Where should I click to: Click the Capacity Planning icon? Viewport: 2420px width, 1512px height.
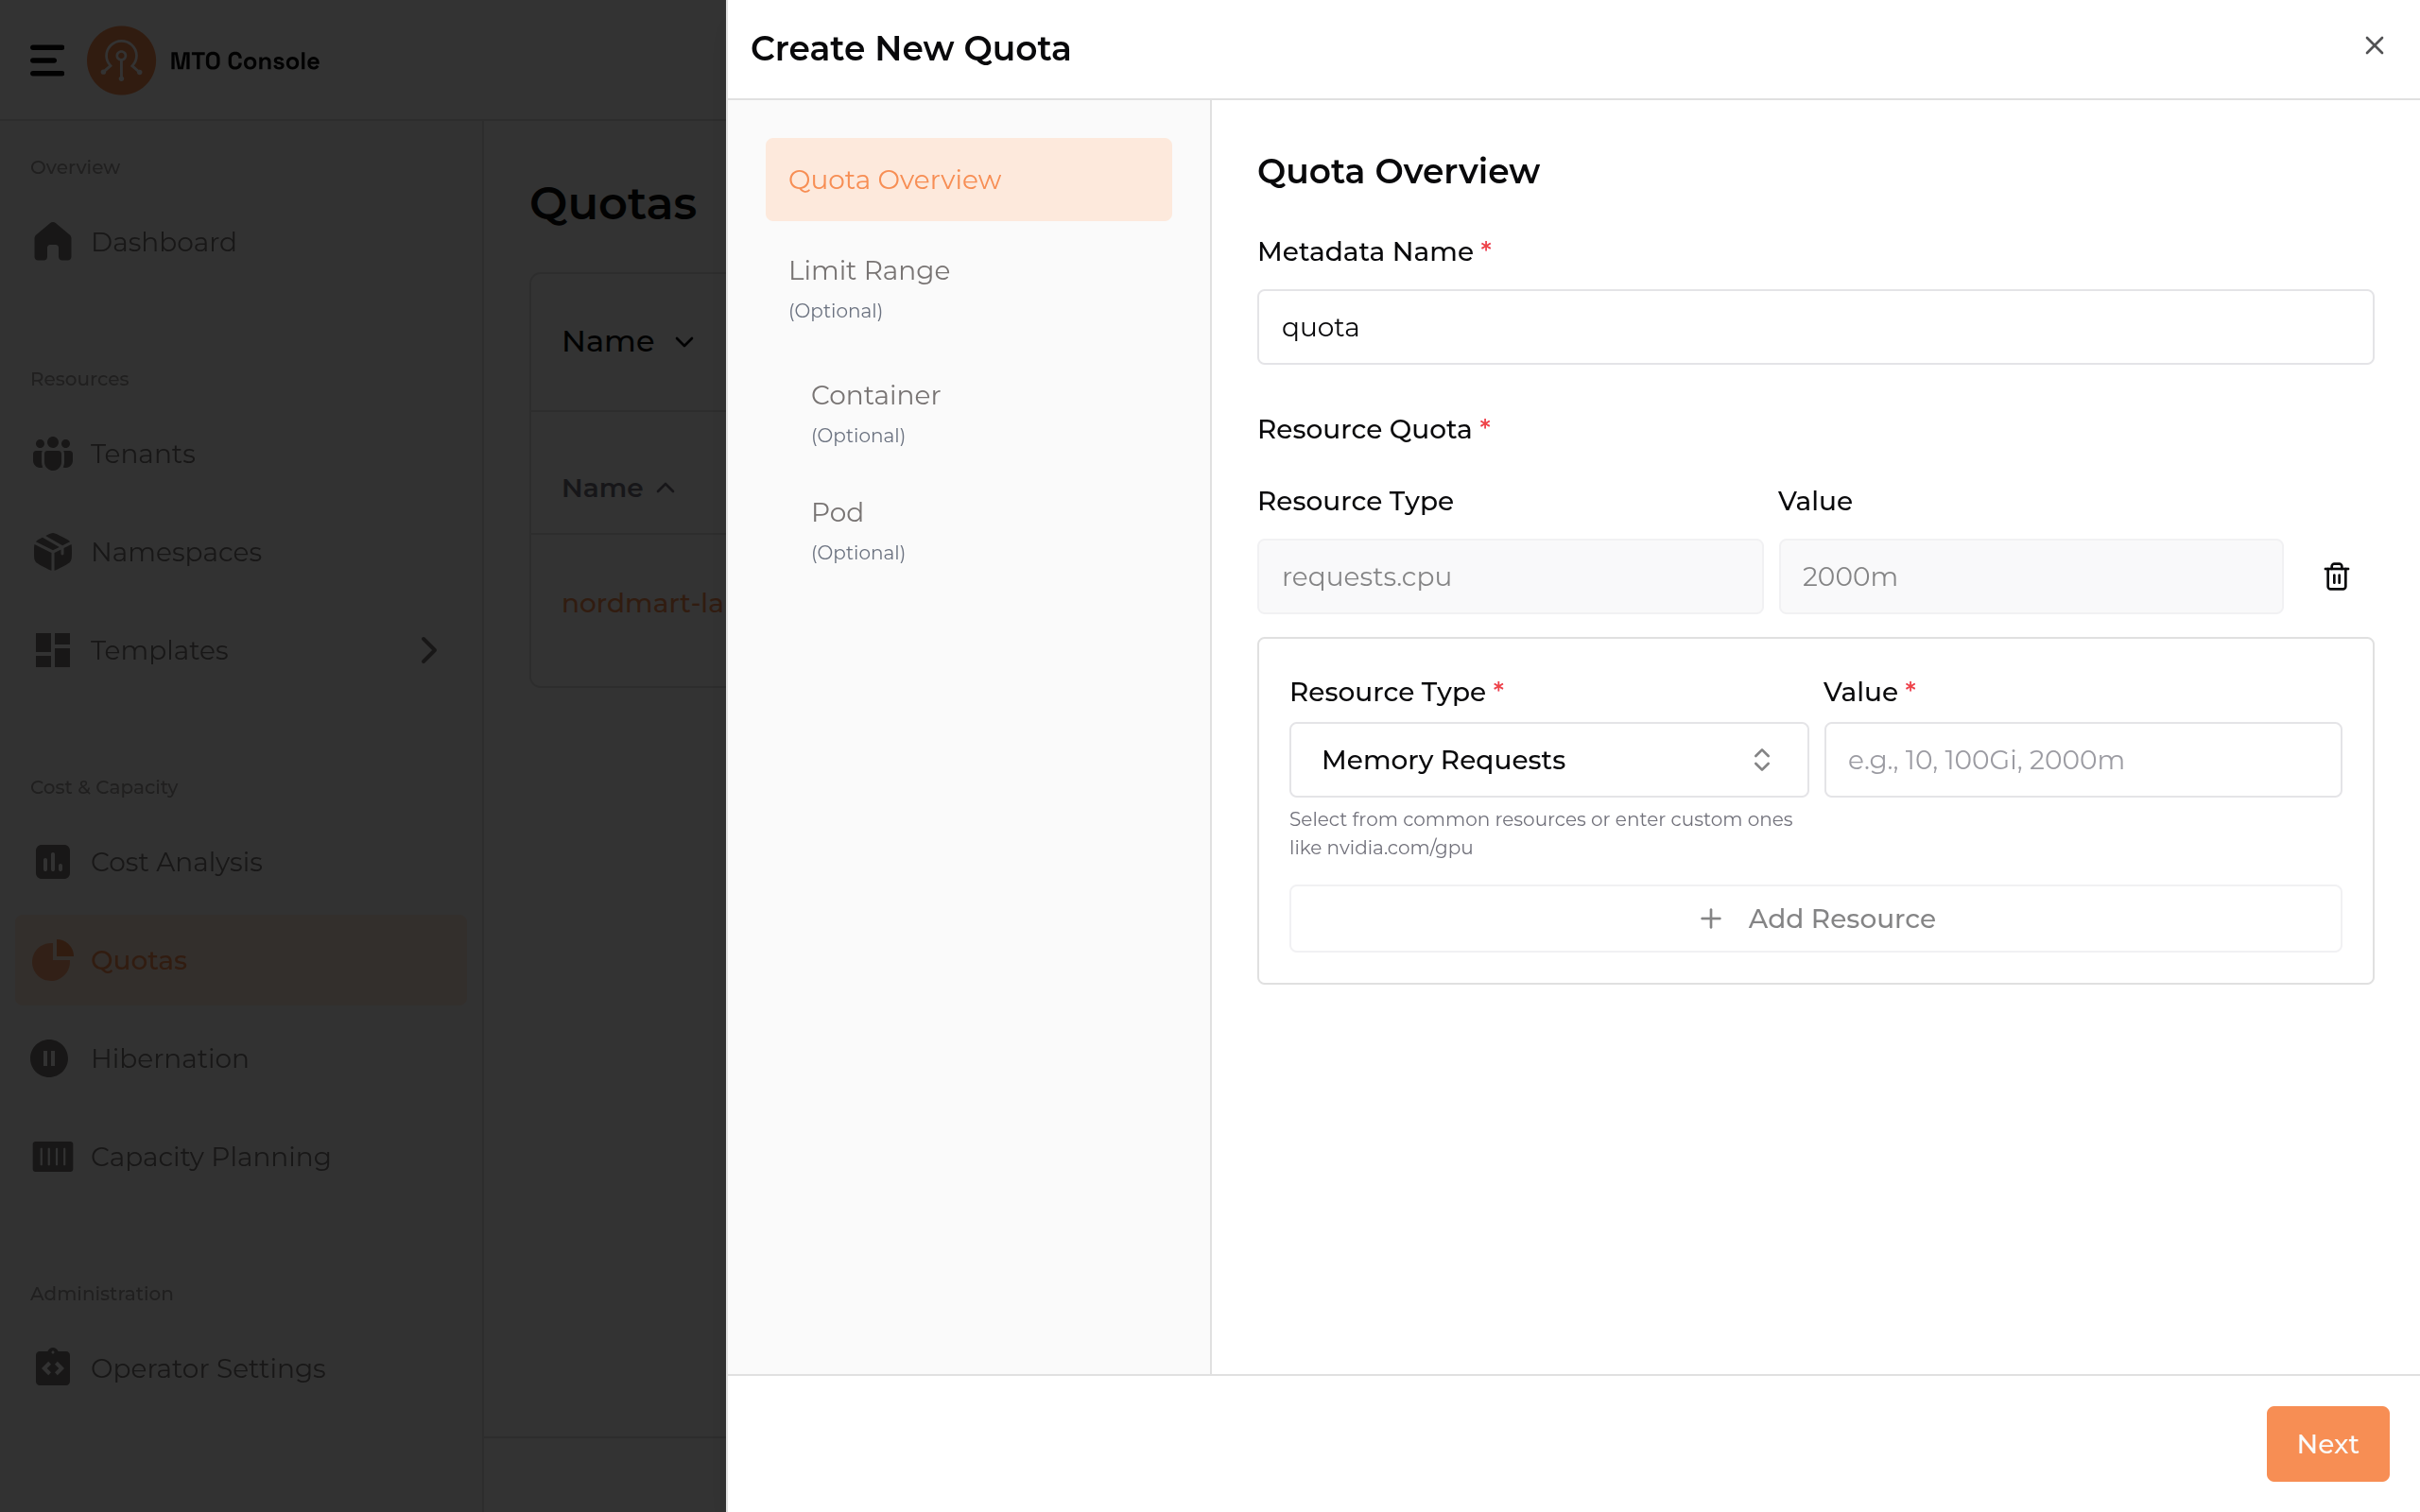coord(52,1156)
